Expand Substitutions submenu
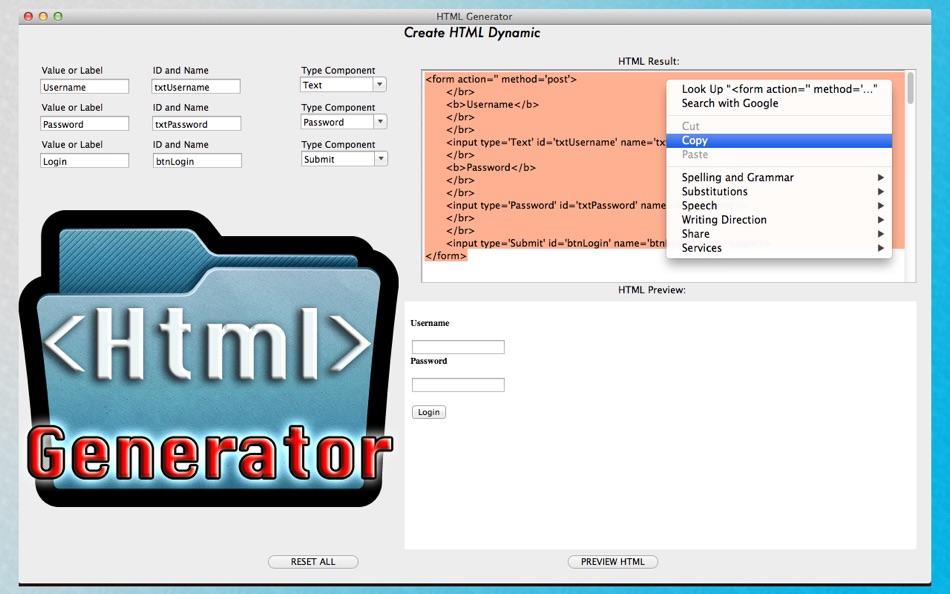Viewport: 950px width, 594px height. (x=779, y=191)
